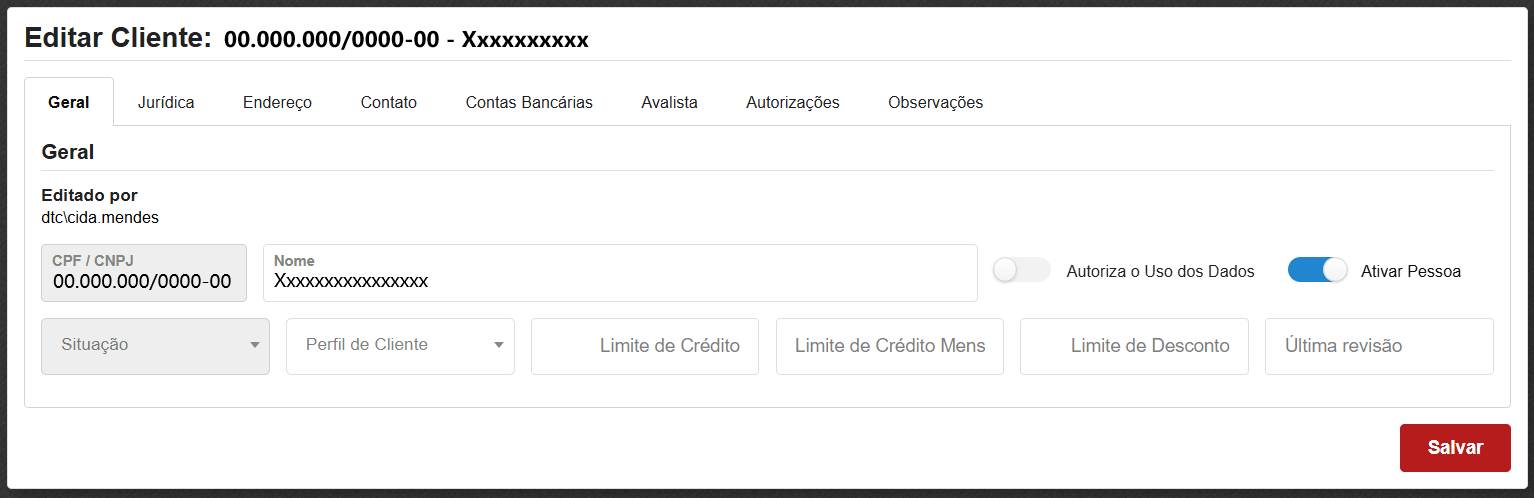
Task: Show the Observações tab
Action: 935,102
